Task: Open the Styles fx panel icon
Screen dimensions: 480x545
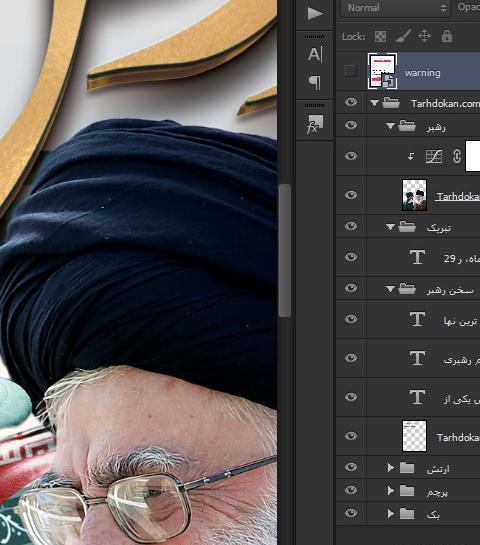Action: click(x=315, y=124)
